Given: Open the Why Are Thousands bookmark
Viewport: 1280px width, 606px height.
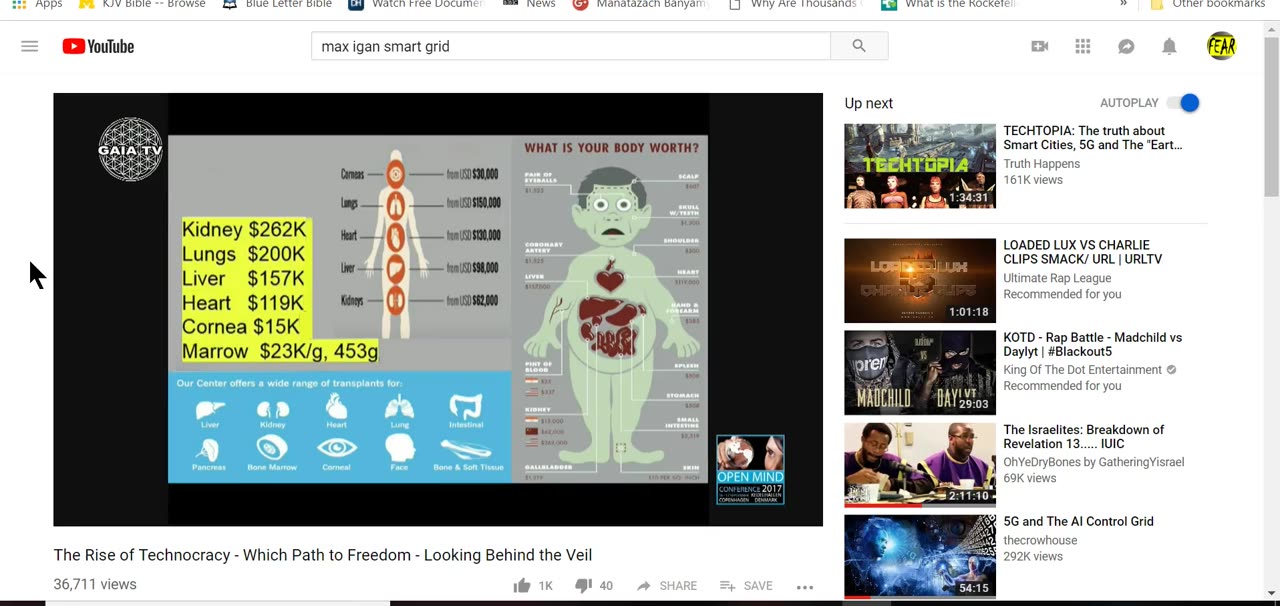Looking at the screenshot, I should pos(795,4).
